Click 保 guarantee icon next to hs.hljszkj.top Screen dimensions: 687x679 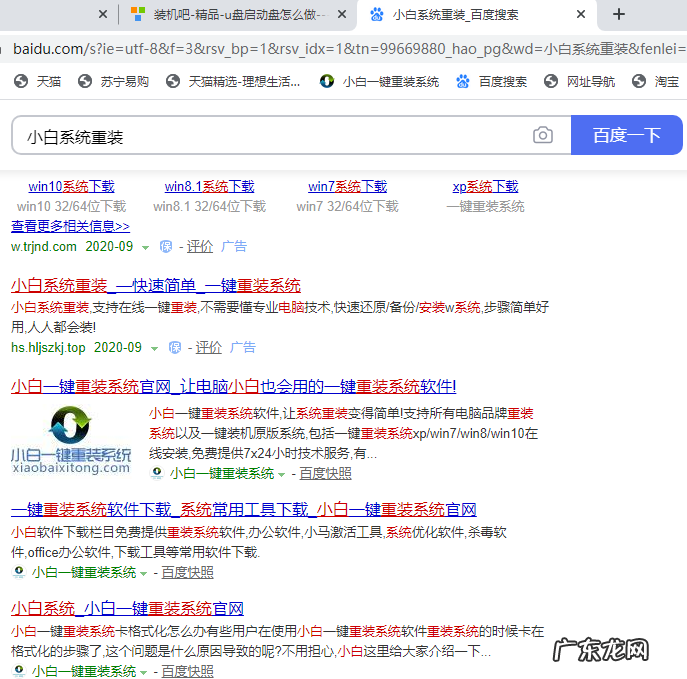(175, 348)
